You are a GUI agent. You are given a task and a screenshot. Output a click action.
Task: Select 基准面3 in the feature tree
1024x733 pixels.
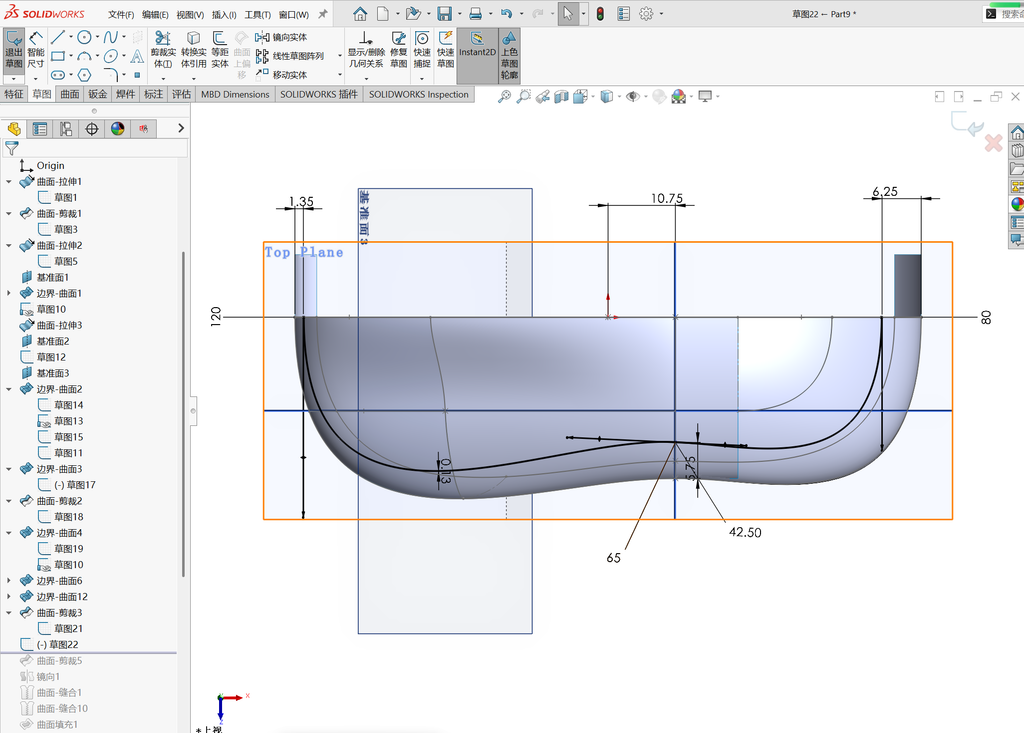[52, 373]
